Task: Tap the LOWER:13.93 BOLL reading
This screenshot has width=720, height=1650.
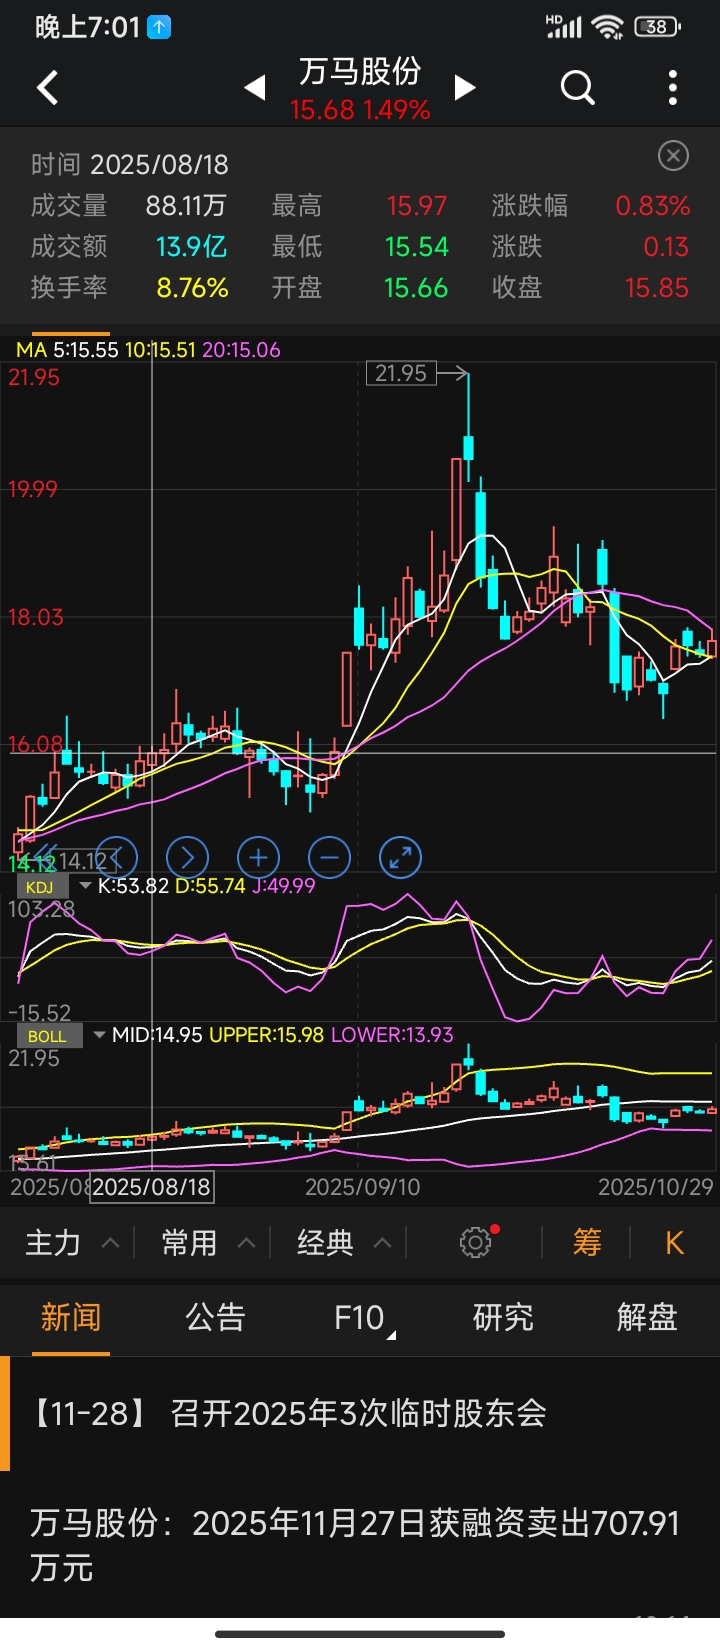Action: (392, 1035)
